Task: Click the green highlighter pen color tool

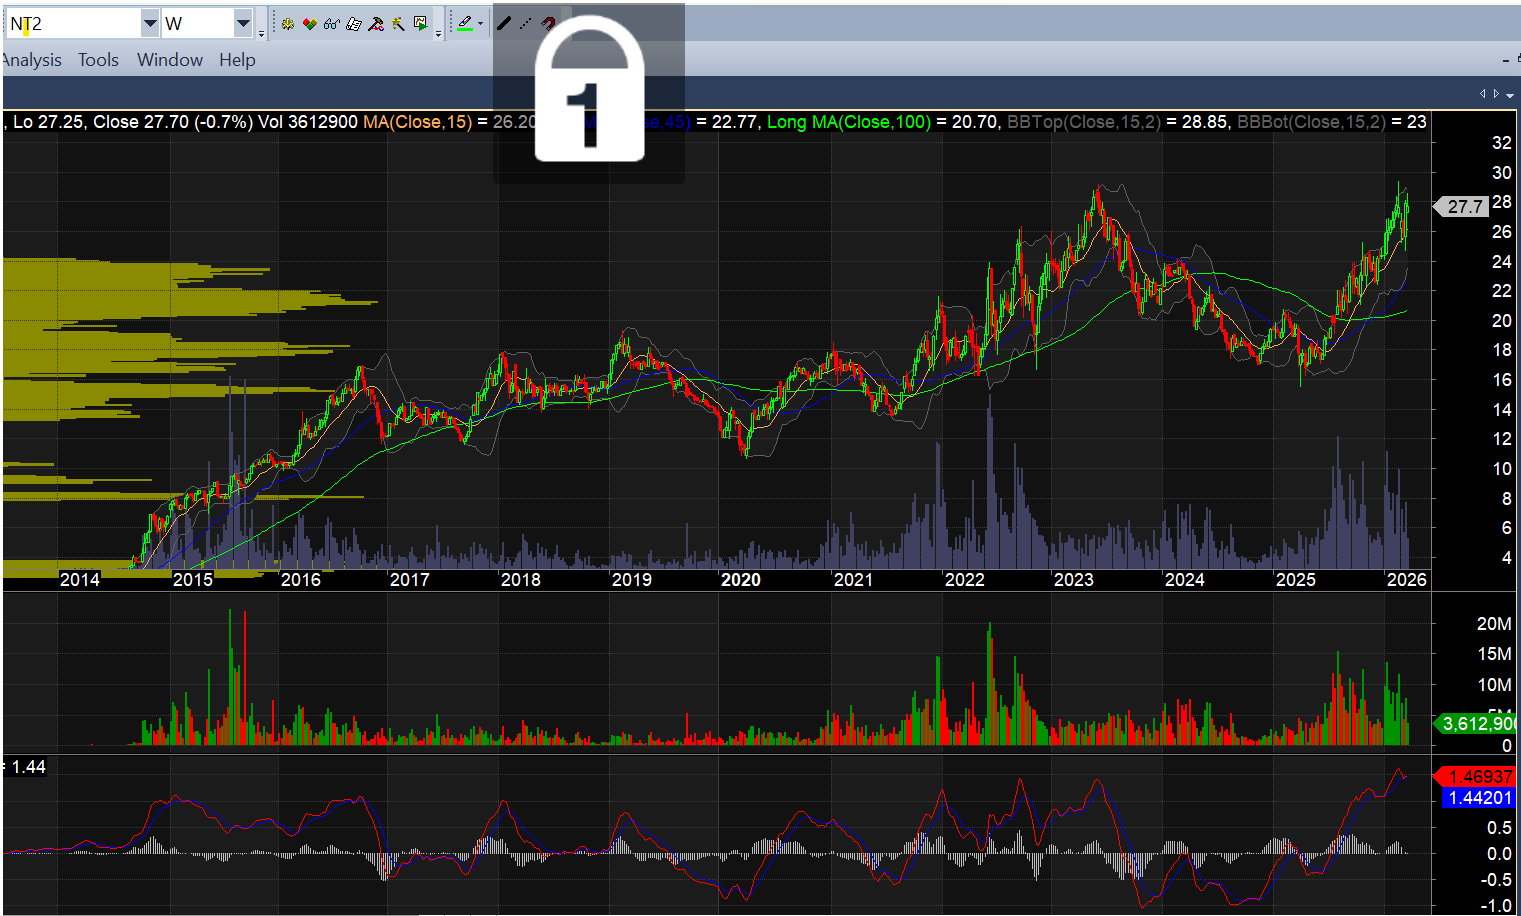Action: click(x=464, y=23)
